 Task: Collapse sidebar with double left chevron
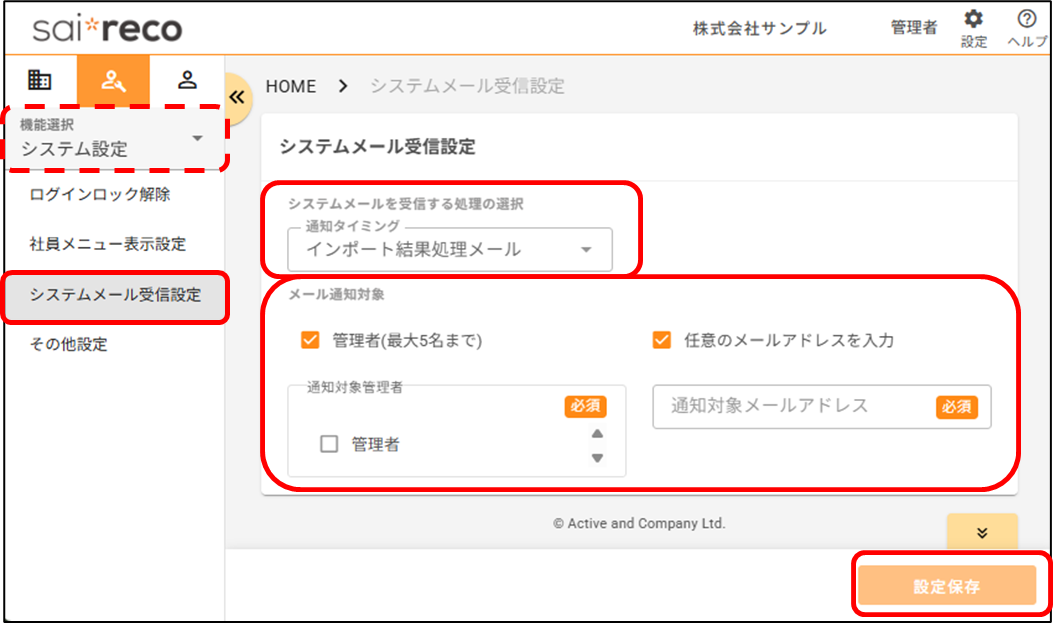click(x=238, y=97)
